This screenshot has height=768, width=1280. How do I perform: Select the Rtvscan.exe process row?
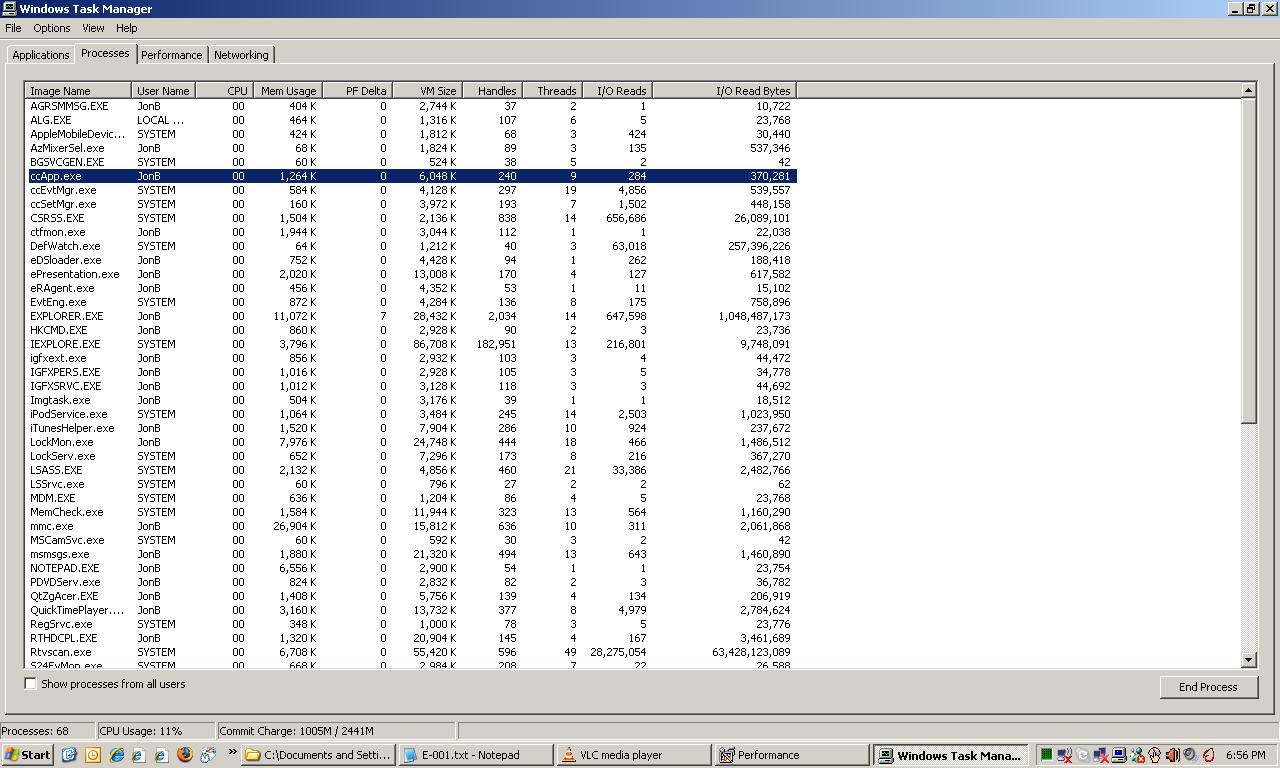tap(60, 652)
